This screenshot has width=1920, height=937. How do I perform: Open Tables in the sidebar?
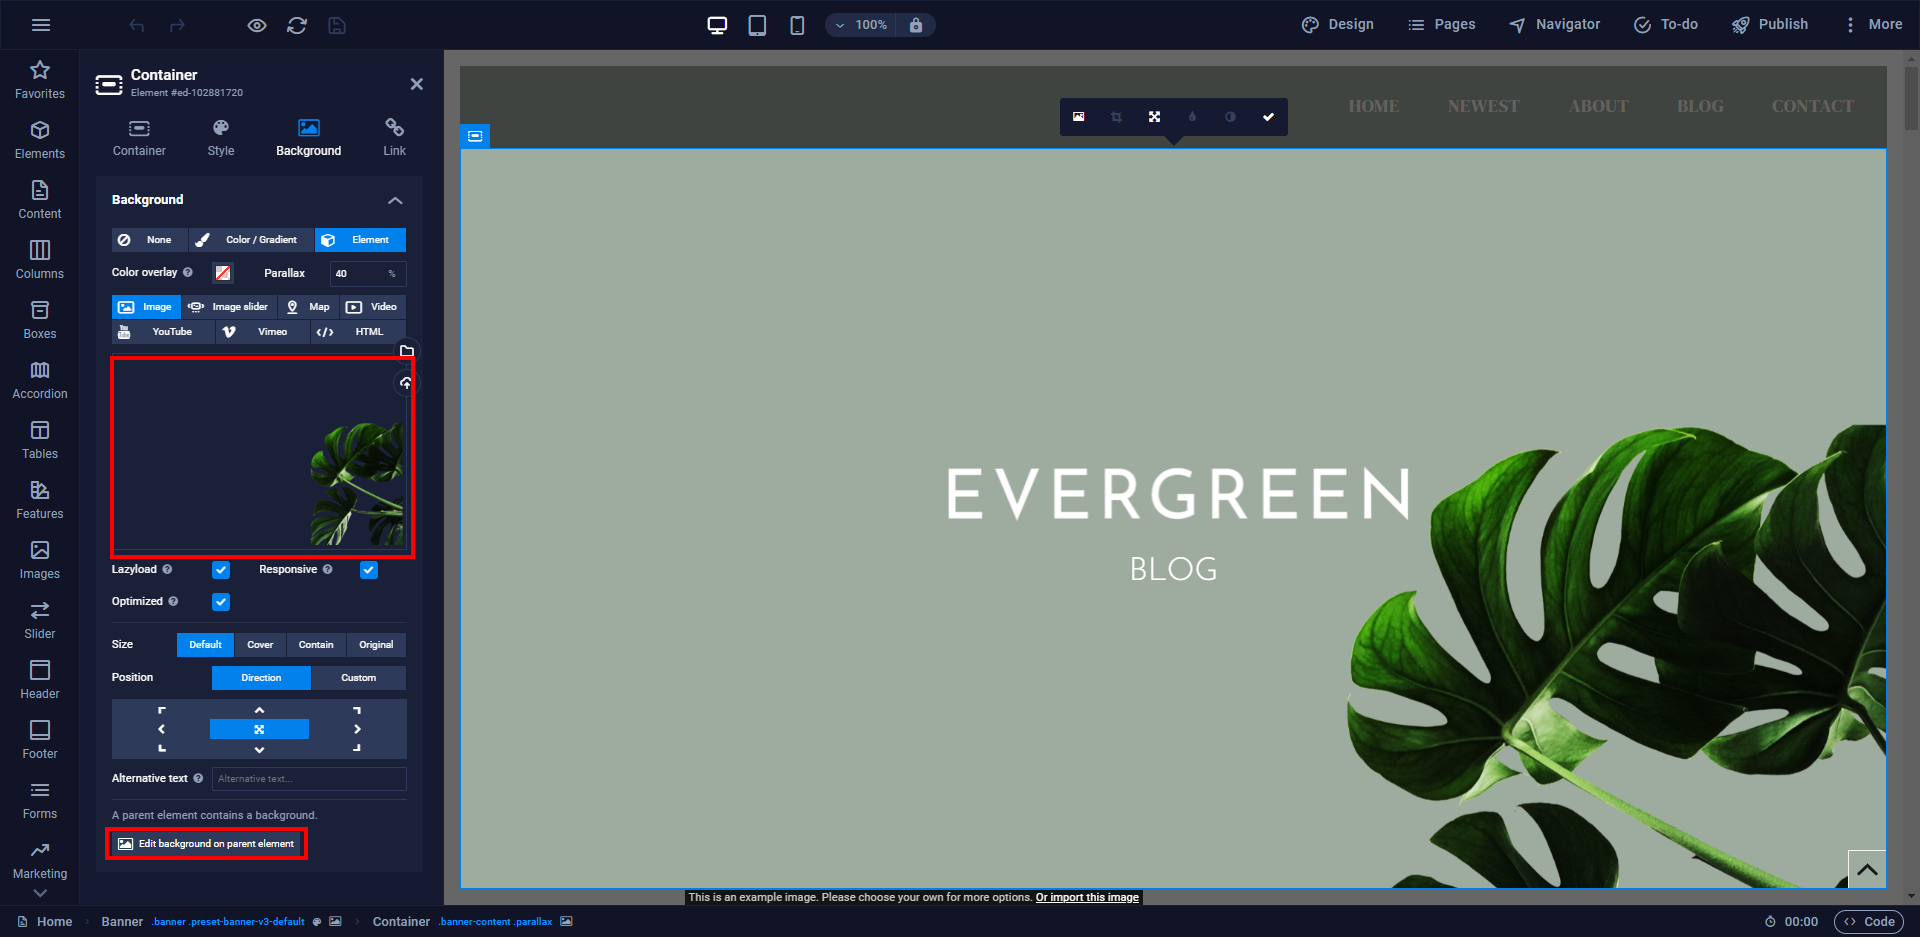coord(40,440)
